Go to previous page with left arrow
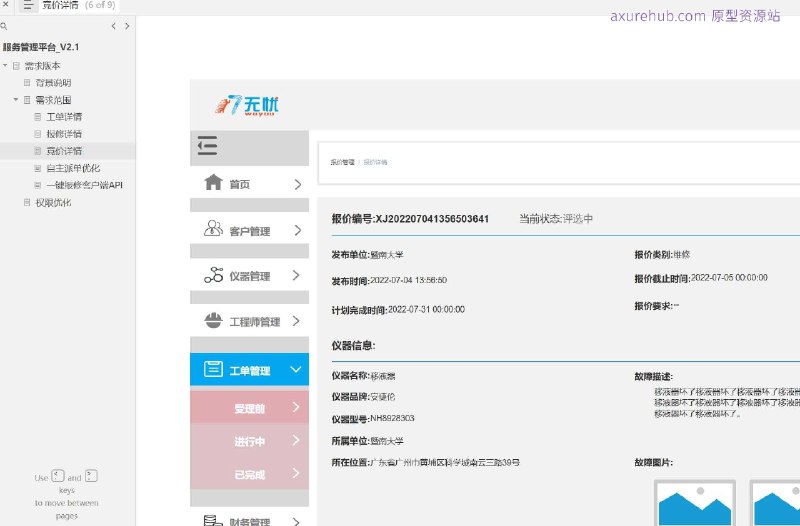Screen dimensions: 800x526 pyautogui.click(x=113, y=26)
